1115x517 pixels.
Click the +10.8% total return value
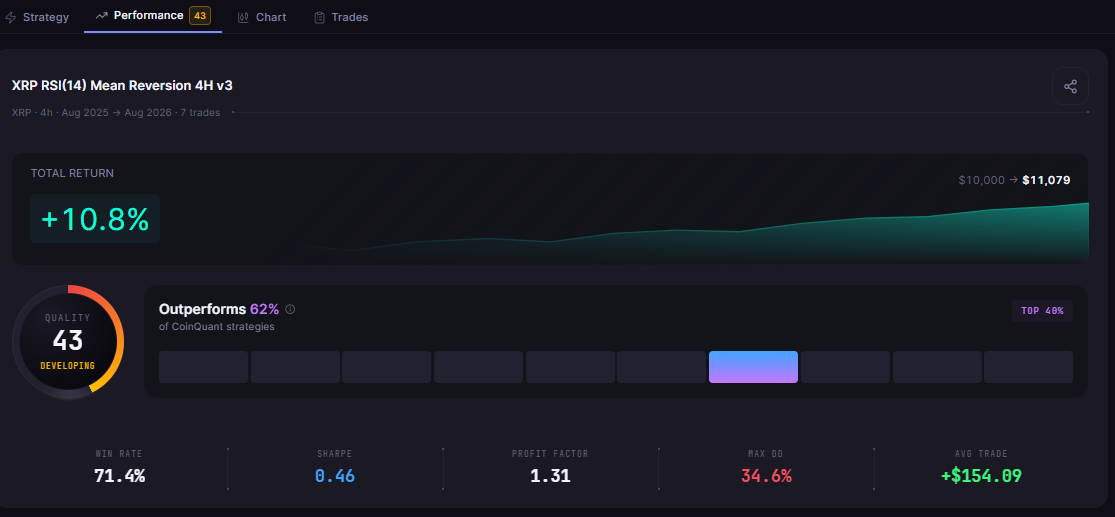[95, 219]
